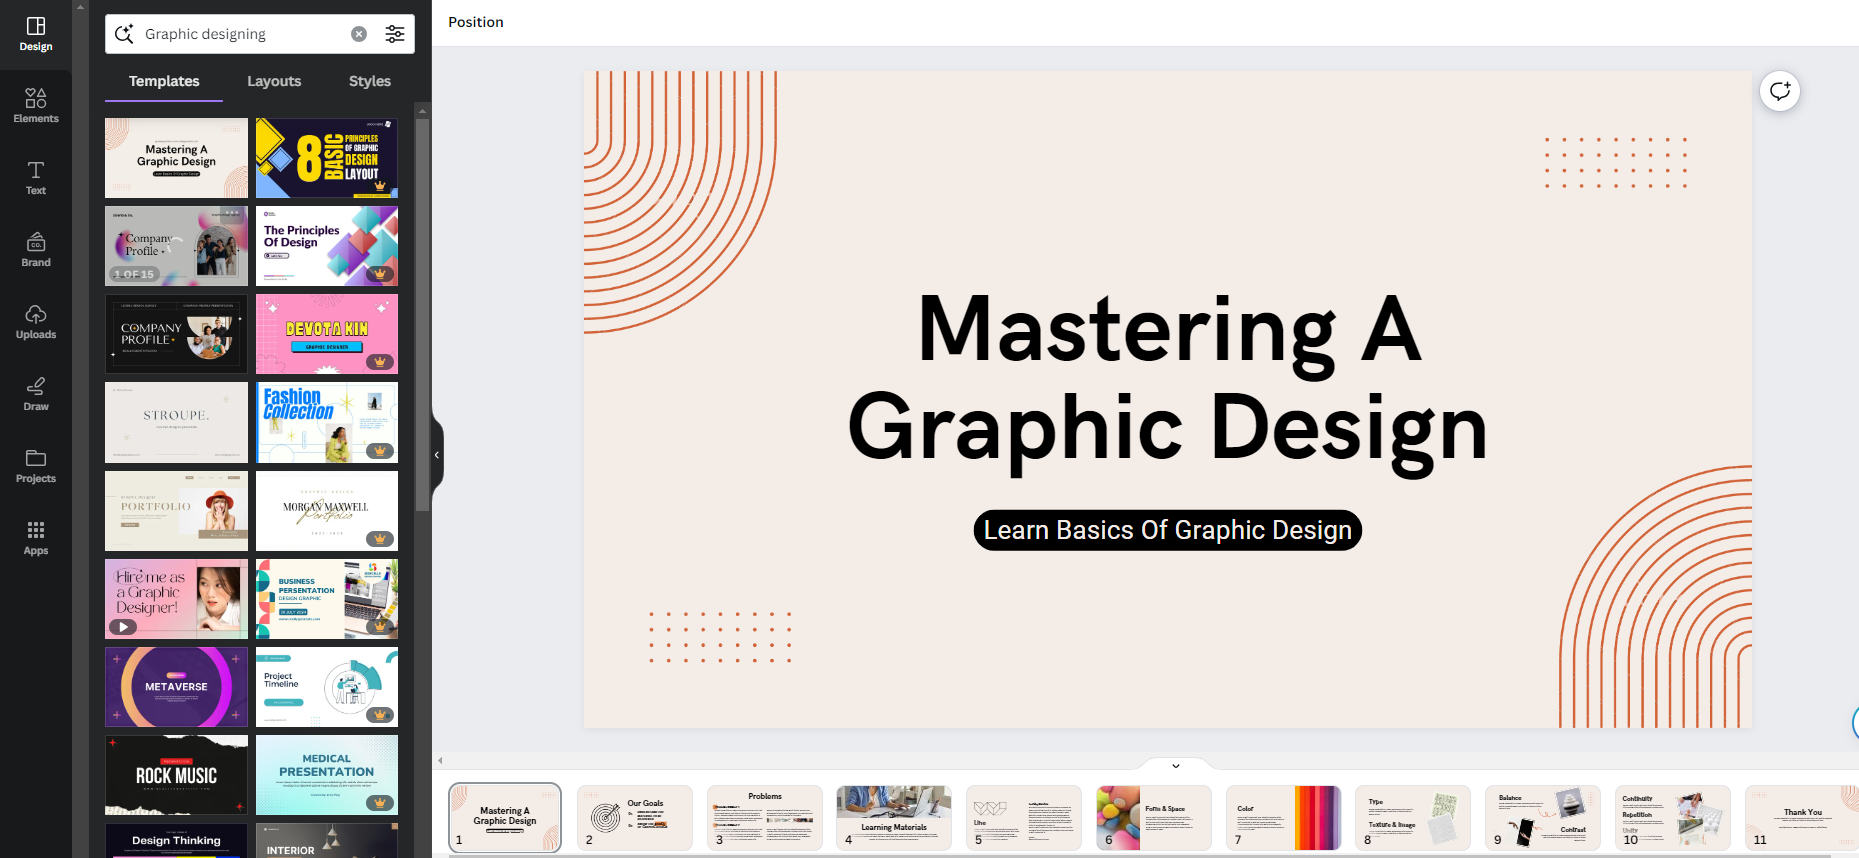Select the Draw tool
Image resolution: width=1859 pixels, height=858 pixels.
36,394
